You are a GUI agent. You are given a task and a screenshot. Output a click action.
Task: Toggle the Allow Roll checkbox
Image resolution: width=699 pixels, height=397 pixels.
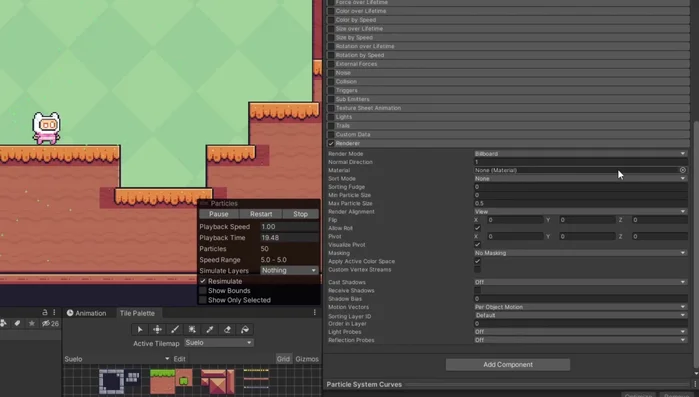click(x=477, y=228)
